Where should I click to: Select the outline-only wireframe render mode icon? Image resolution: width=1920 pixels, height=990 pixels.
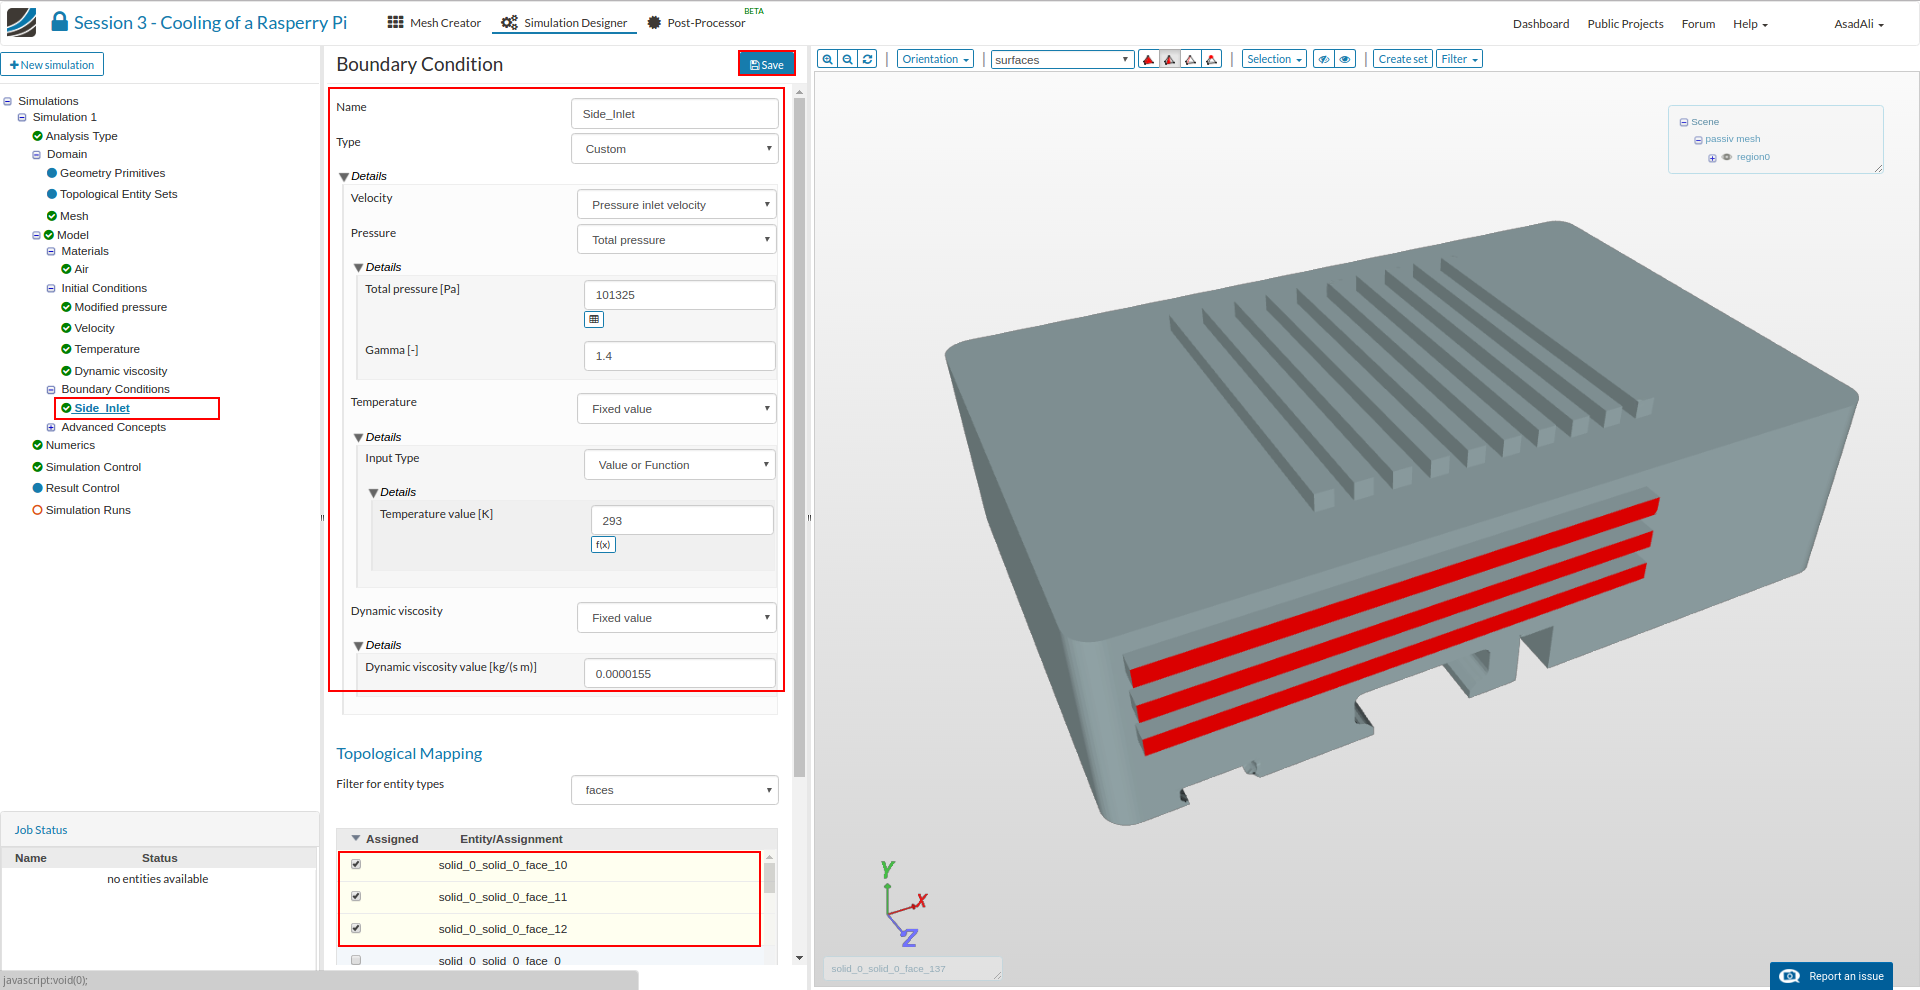point(1190,59)
